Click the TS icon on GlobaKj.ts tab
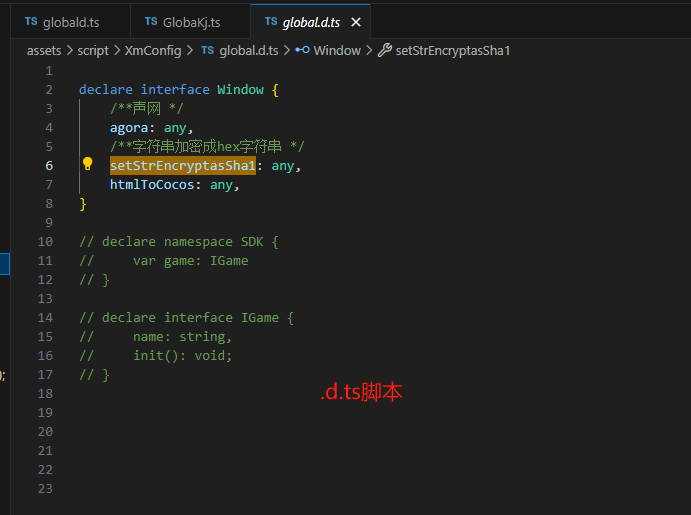This screenshot has width=691, height=515. pyautogui.click(x=151, y=22)
